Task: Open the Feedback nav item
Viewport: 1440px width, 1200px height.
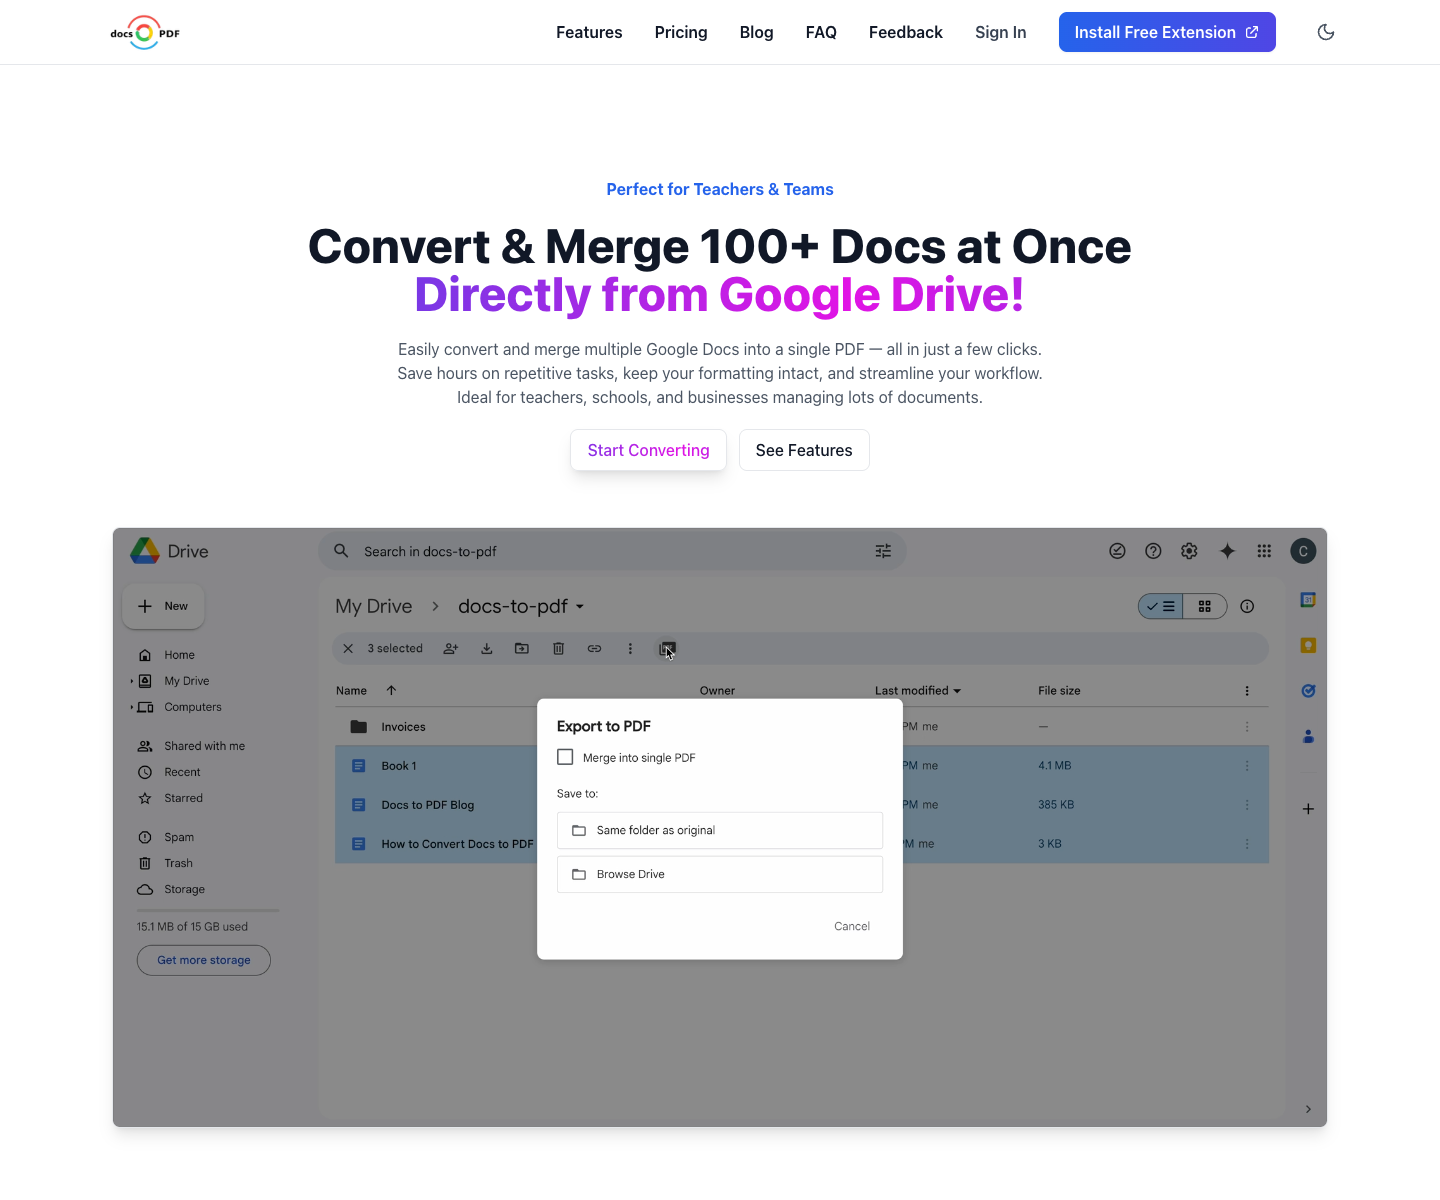Action: [x=905, y=32]
